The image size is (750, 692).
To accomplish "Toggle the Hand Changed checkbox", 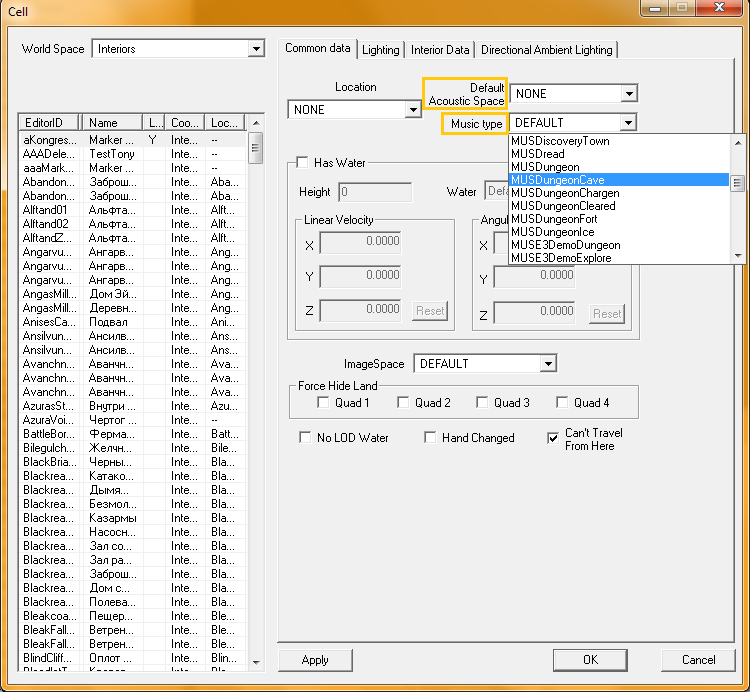I will pyautogui.click(x=430, y=438).
